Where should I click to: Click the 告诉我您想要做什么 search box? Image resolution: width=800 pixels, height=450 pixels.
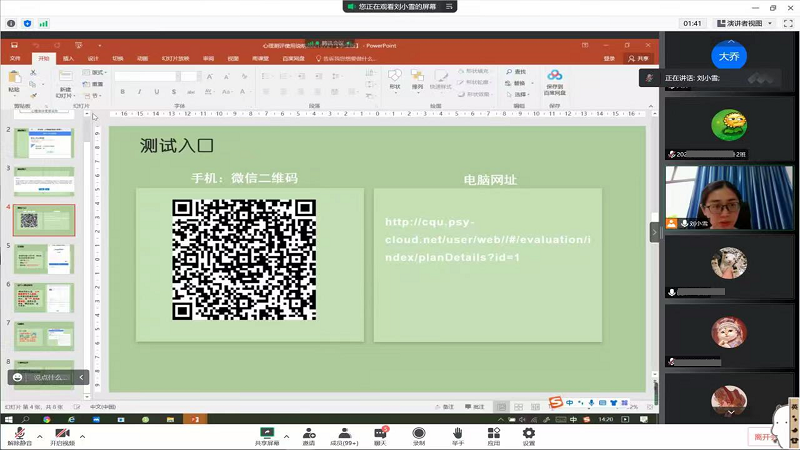click(x=346, y=59)
